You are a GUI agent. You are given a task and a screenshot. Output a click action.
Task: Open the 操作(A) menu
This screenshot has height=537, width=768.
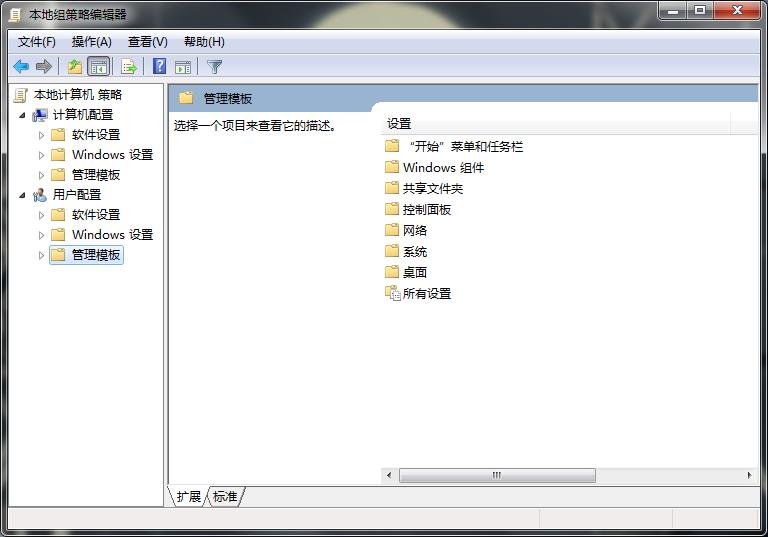(92, 42)
